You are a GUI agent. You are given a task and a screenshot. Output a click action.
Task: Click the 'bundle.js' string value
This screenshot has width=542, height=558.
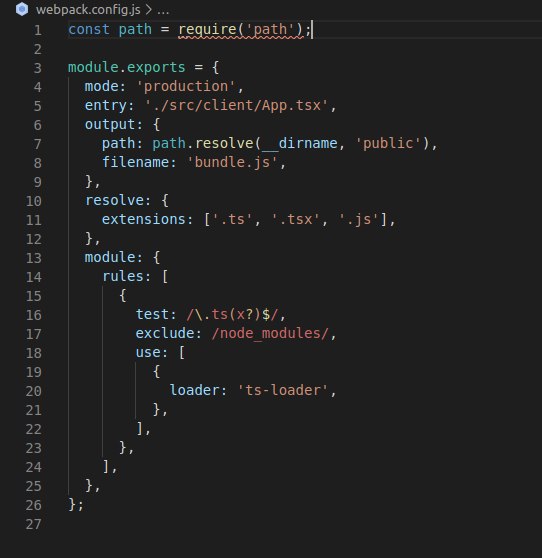pyautogui.click(x=232, y=163)
